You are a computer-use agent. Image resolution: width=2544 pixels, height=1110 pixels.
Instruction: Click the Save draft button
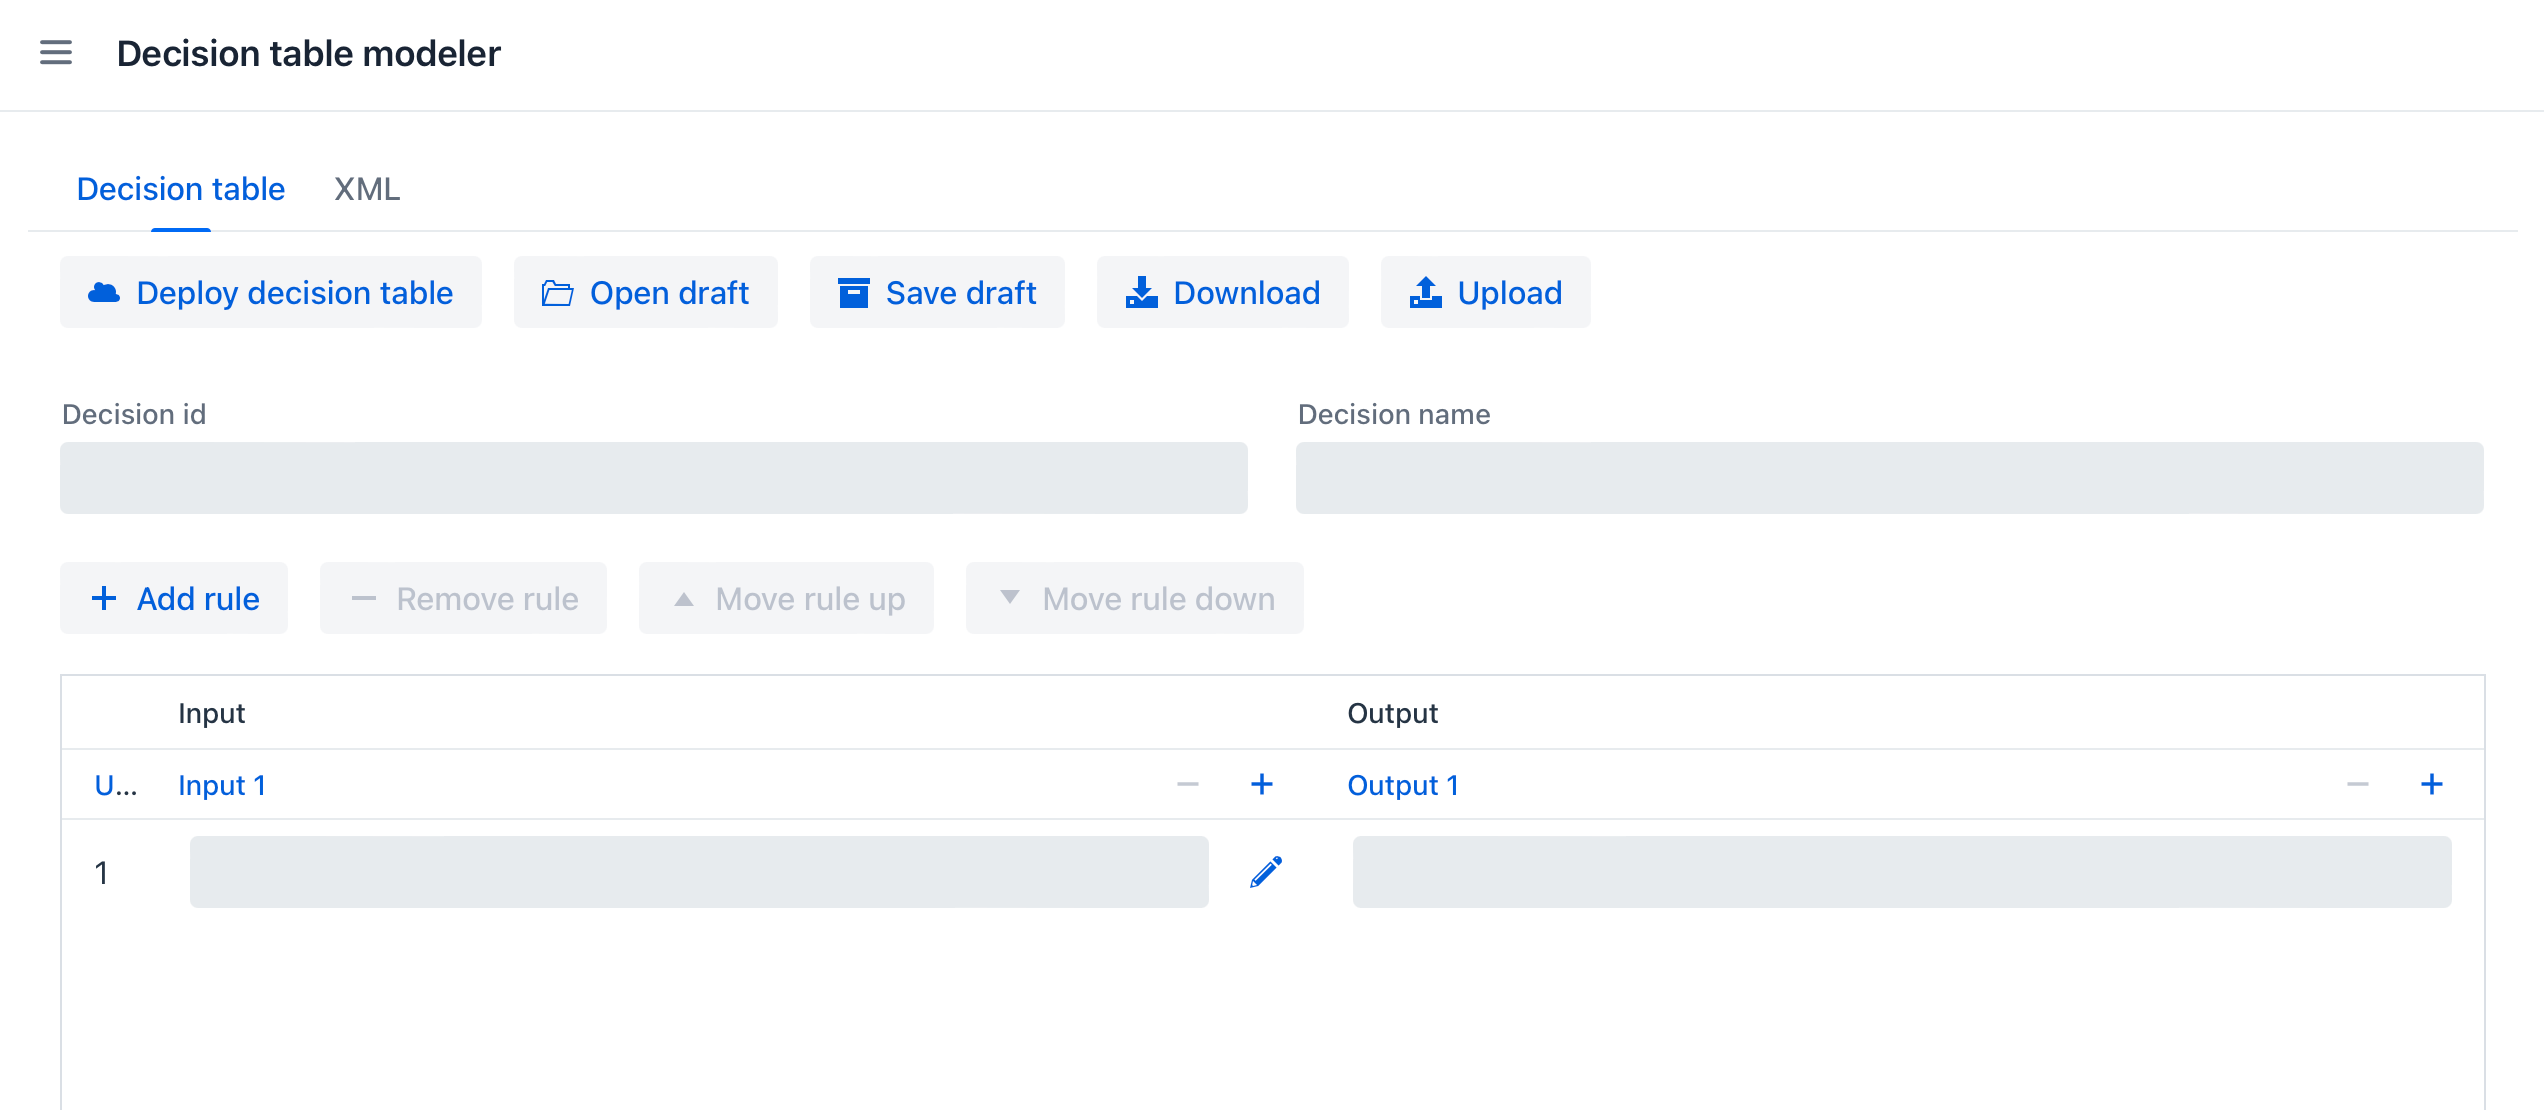point(937,293)
